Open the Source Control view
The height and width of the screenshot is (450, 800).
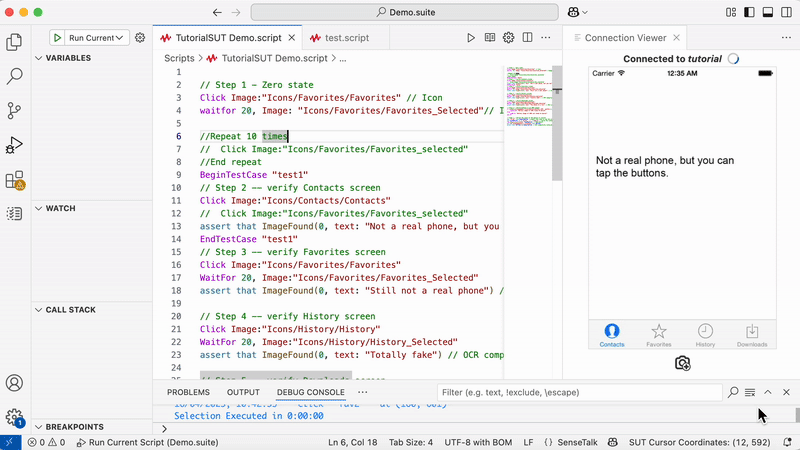(15, 110)
